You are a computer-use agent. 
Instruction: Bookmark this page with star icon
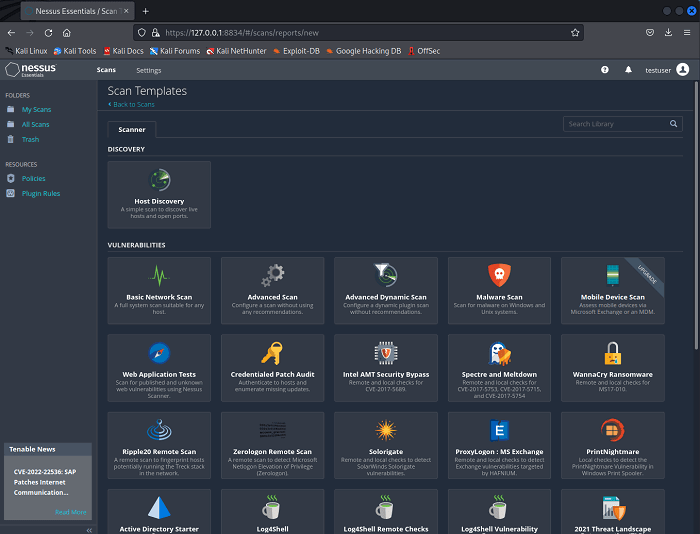tap(575, 32)
